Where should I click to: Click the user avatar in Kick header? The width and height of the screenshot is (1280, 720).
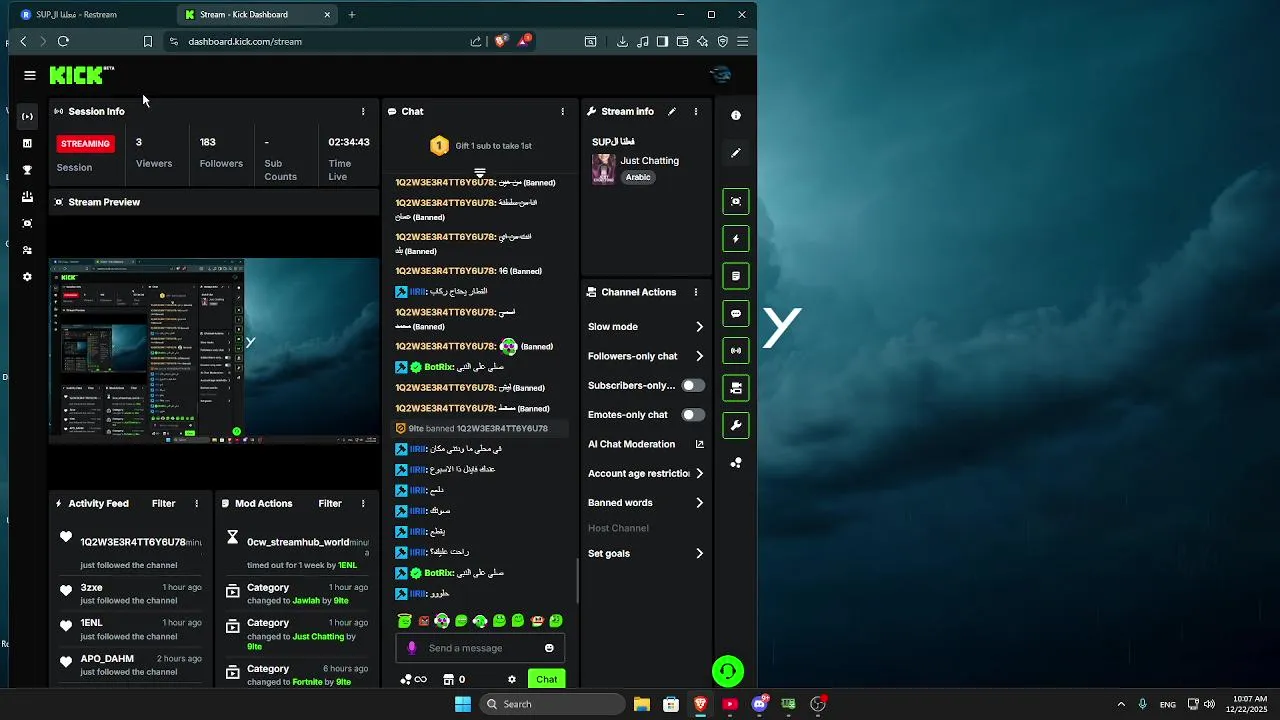pyautogui.click(x=720, y=75)
